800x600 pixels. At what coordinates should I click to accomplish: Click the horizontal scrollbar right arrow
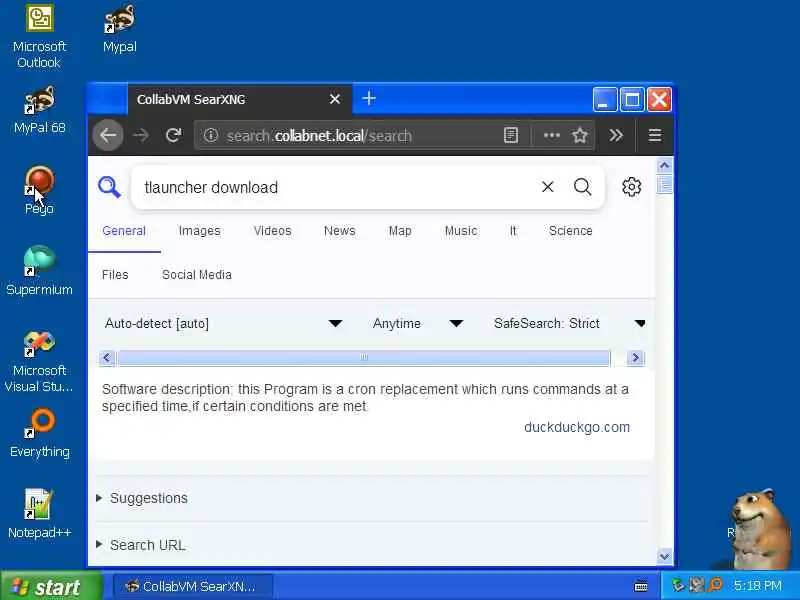[635, 357]
